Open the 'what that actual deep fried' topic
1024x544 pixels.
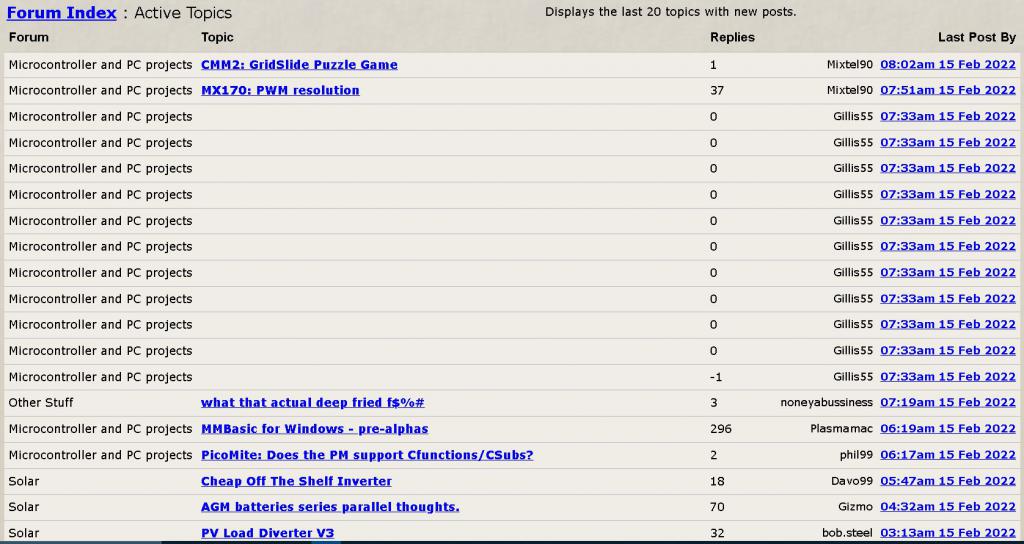click(312, 403)
